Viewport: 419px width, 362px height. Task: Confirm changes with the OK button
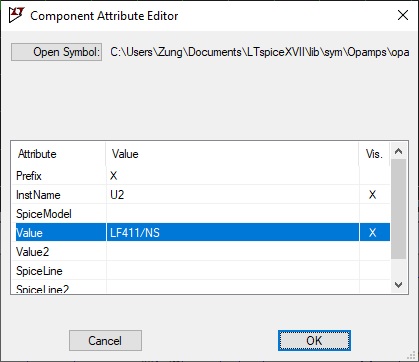[314, 340]
